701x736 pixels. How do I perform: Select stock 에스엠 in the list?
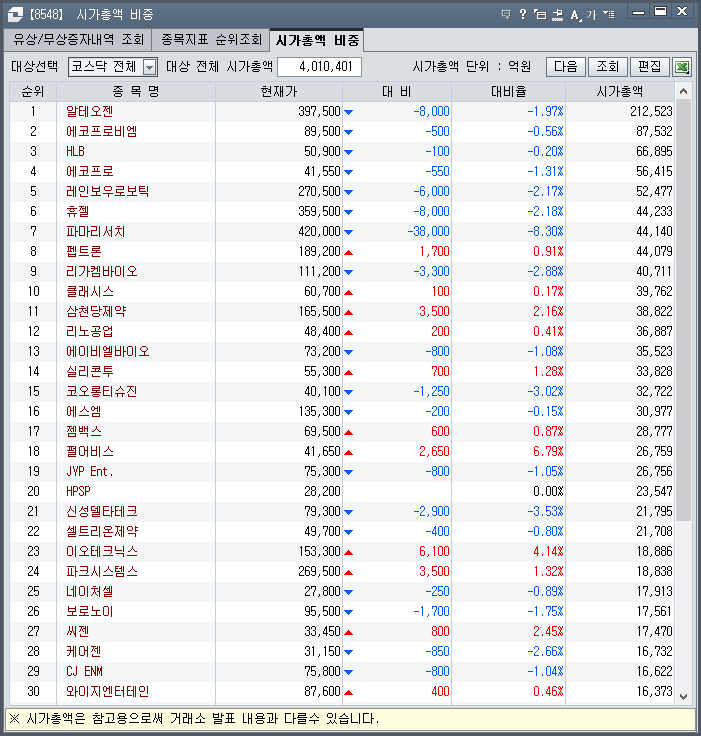point(84,412)
